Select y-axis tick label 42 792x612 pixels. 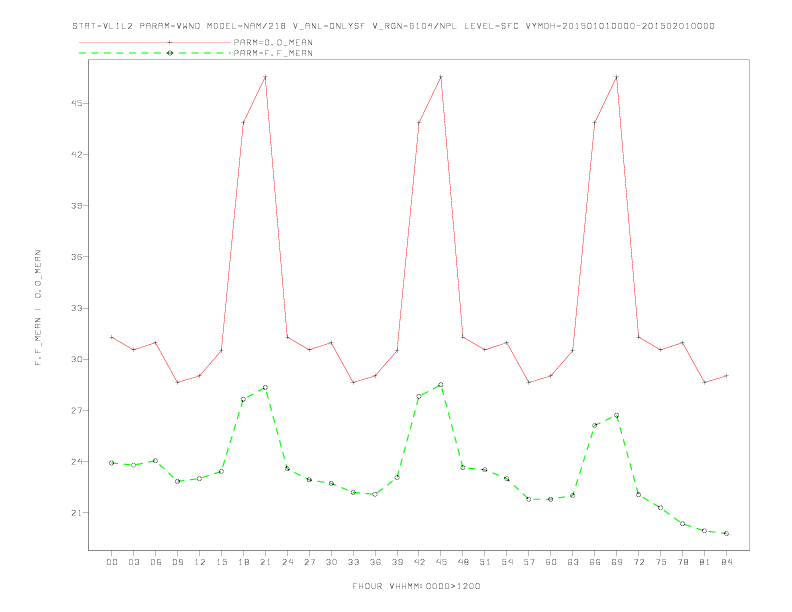coord(76,154)
